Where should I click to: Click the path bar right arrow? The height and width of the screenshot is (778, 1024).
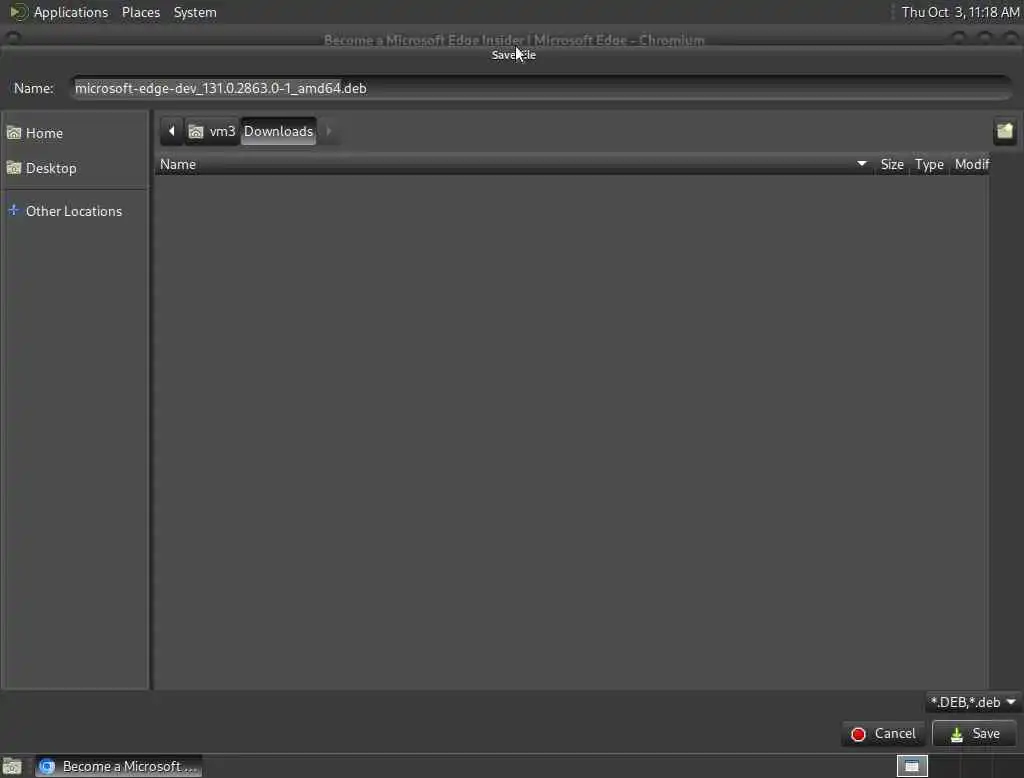328,131
